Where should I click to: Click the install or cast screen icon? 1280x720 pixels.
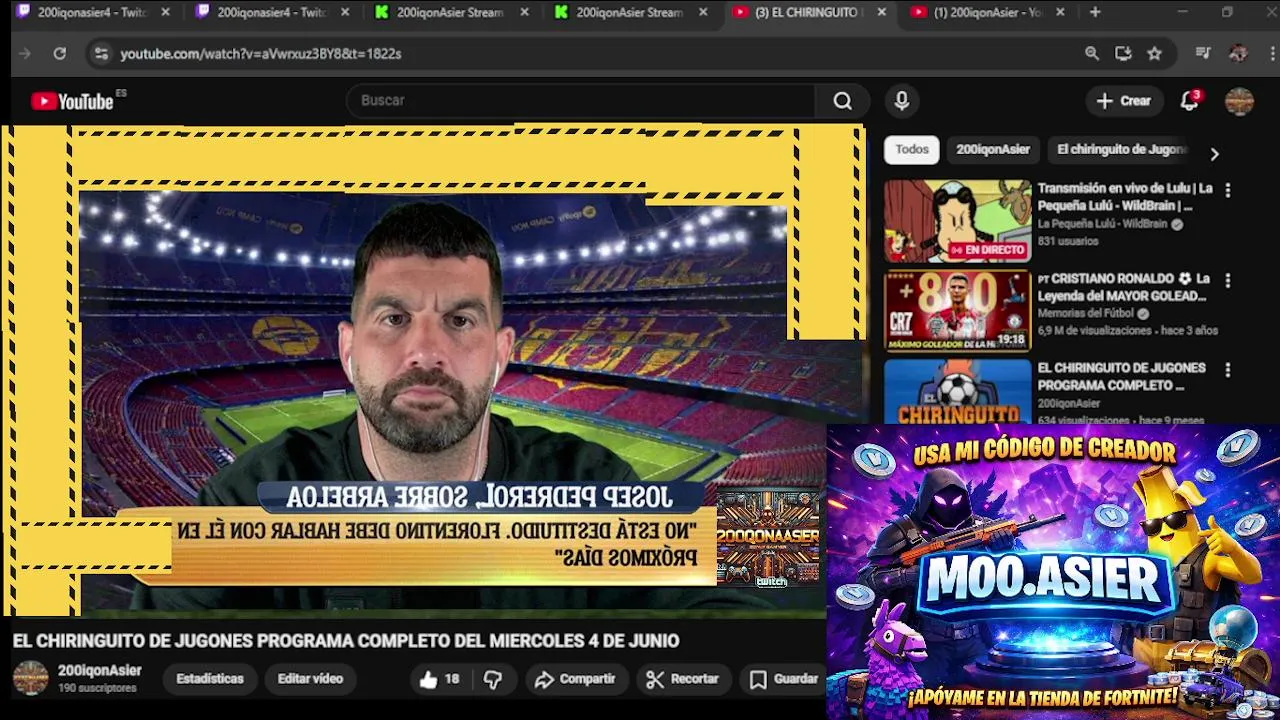click(1123, 54)
